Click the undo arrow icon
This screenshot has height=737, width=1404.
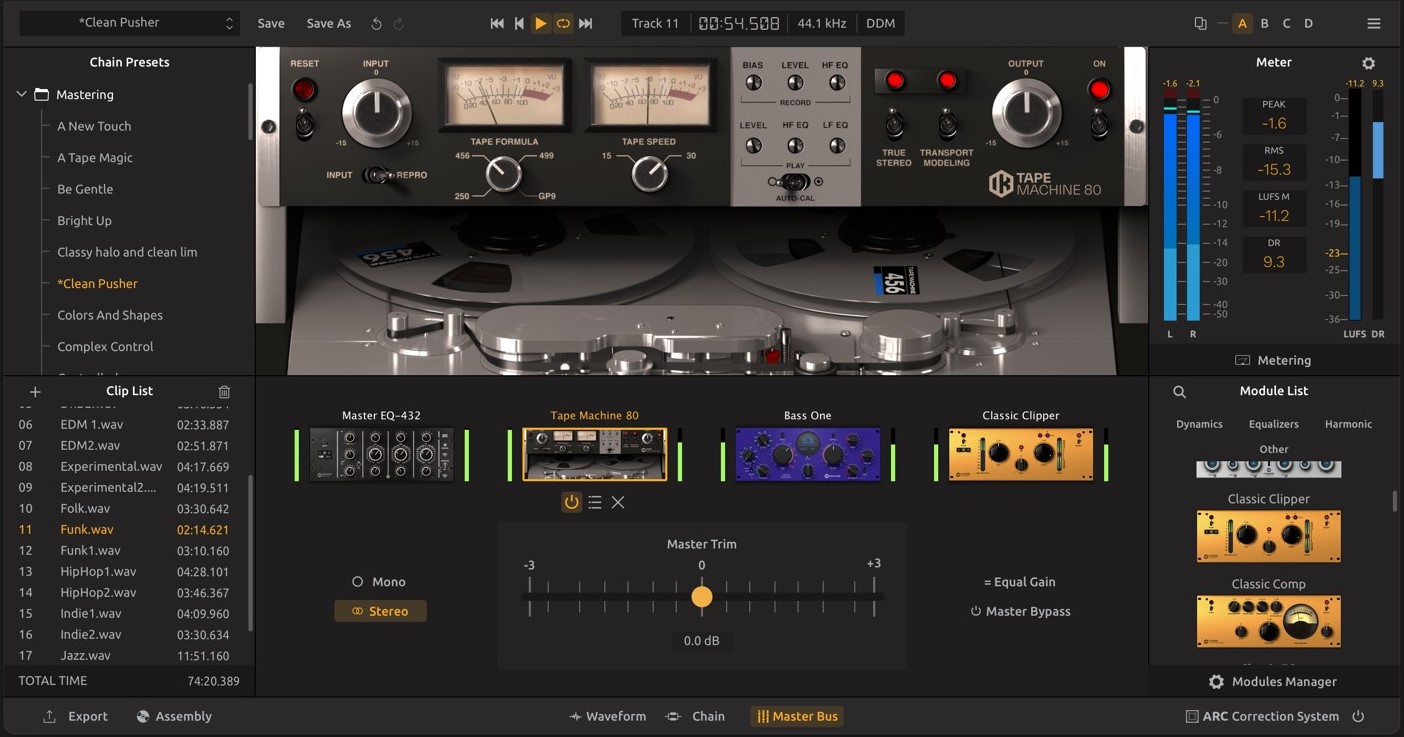pos(377,23)
